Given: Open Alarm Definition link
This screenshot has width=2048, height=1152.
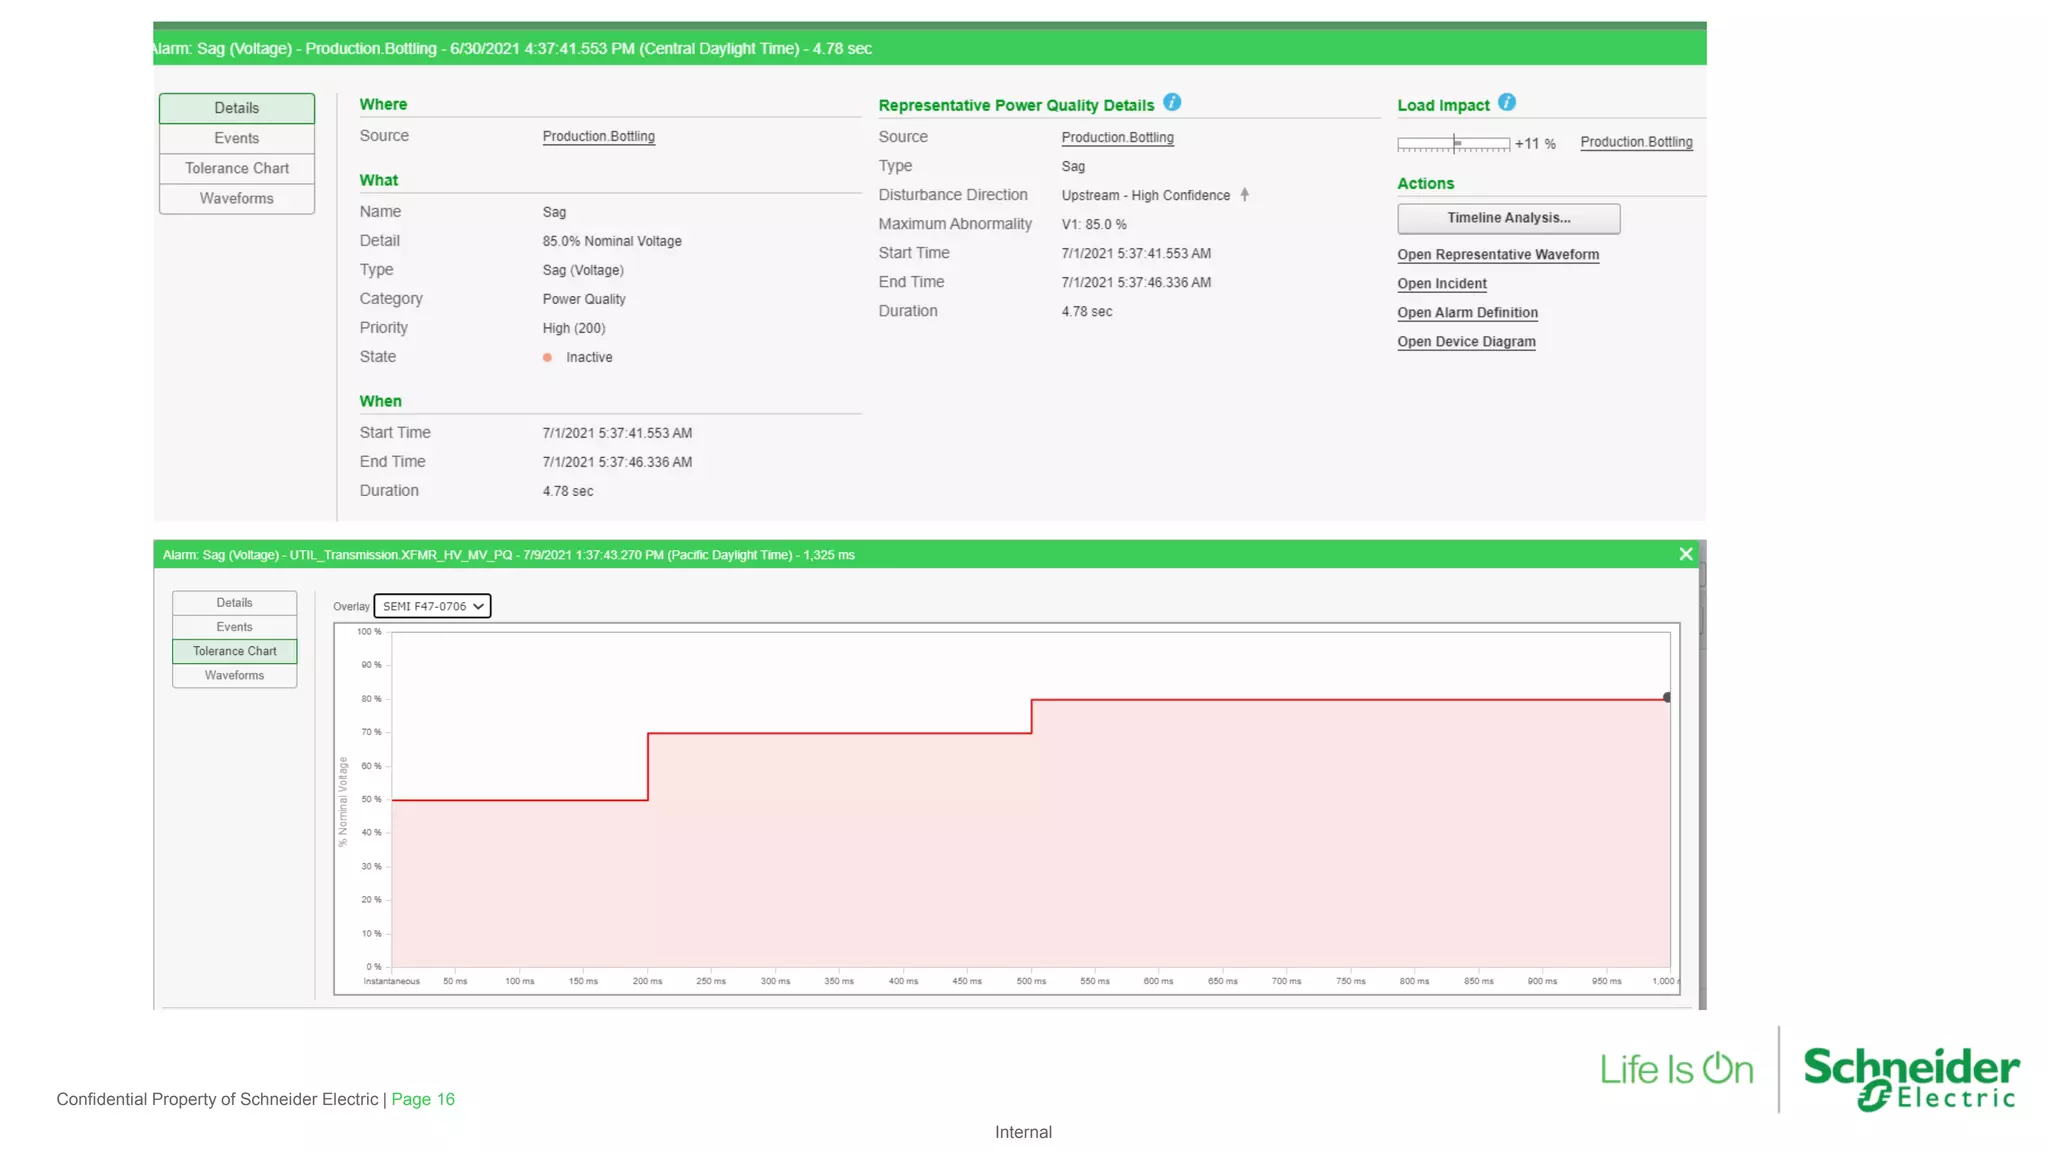Looking at the screenshot, I should [x=1468, y=313].
